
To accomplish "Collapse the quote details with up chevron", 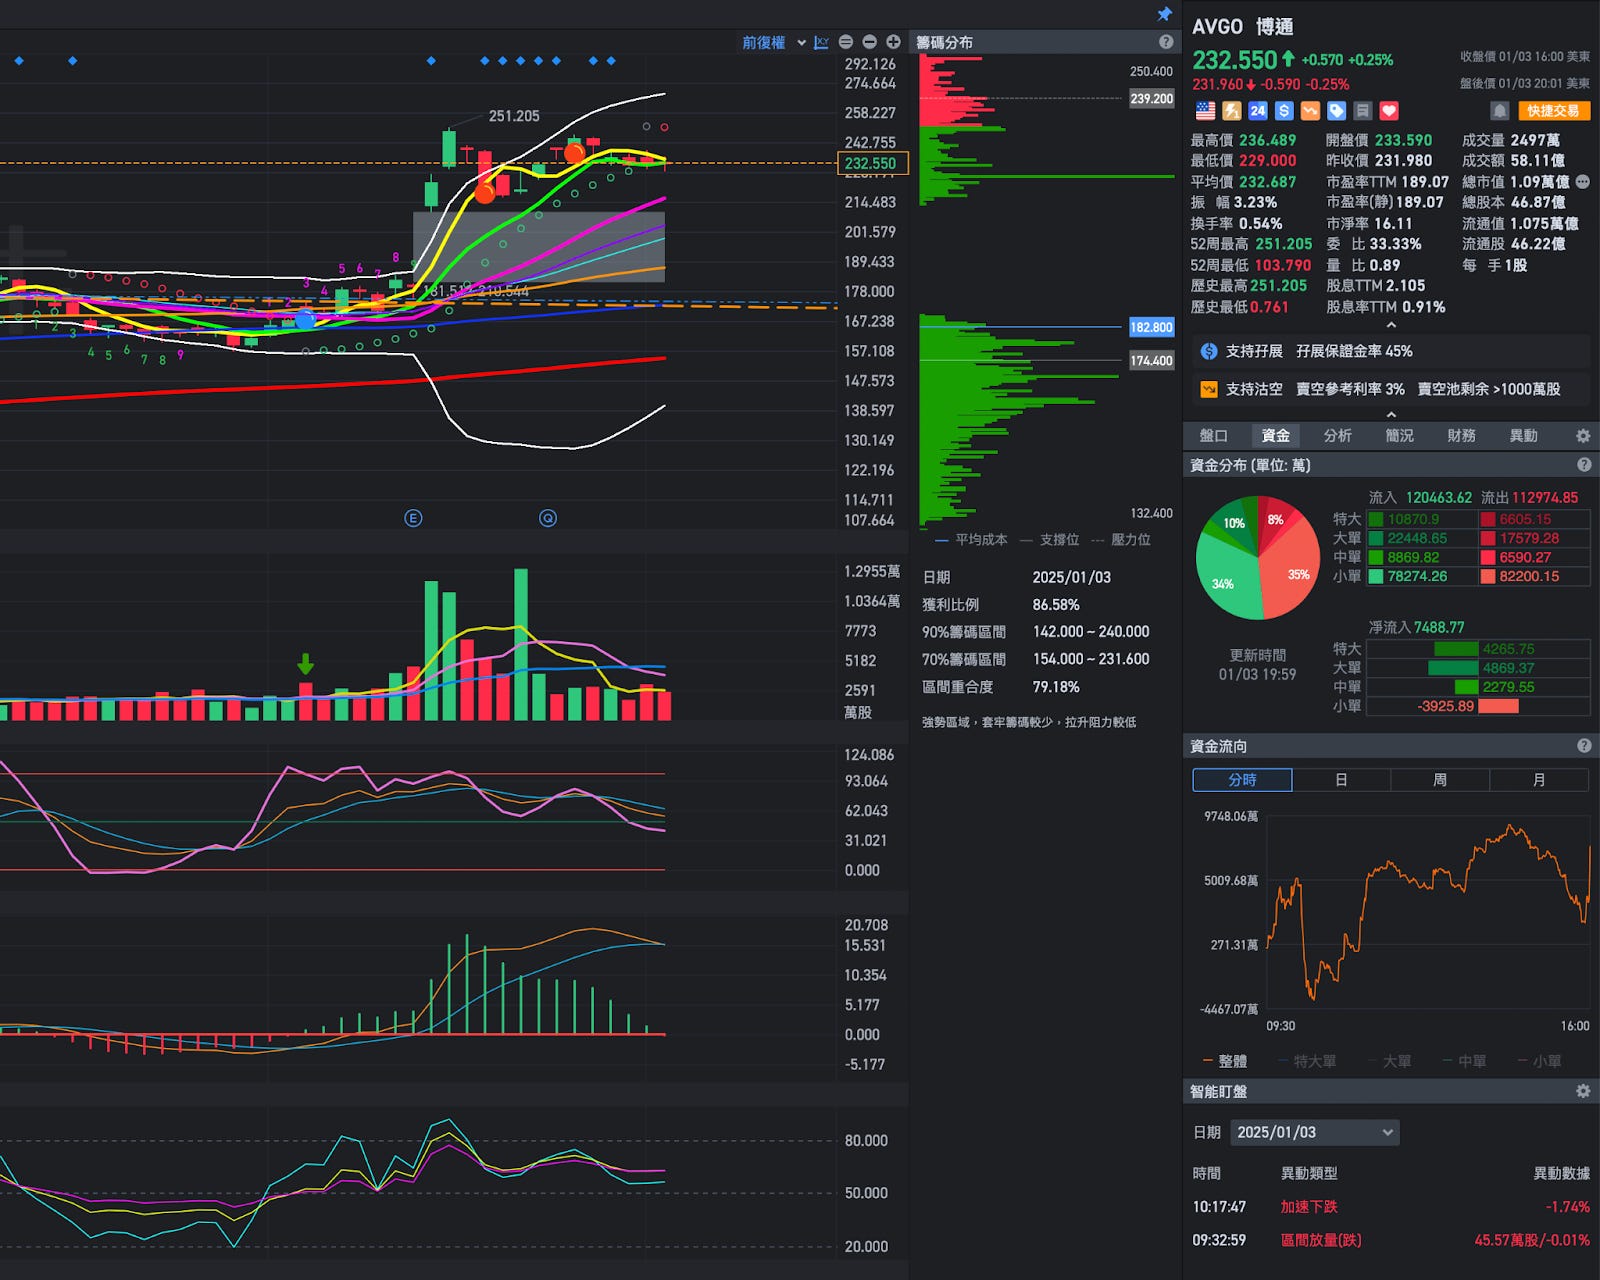I will [x=1391, y=326].
